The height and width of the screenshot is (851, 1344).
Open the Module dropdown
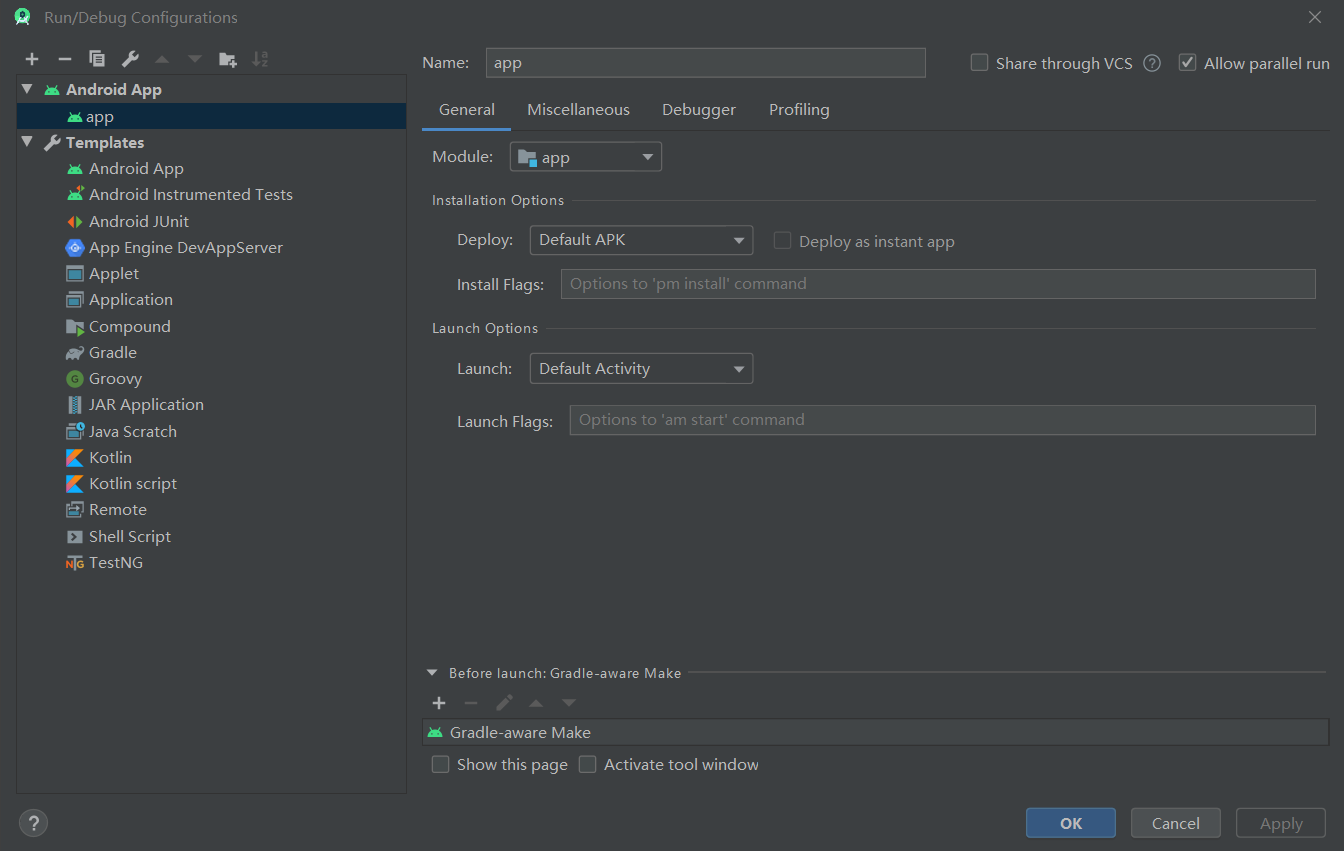point(585,157)
